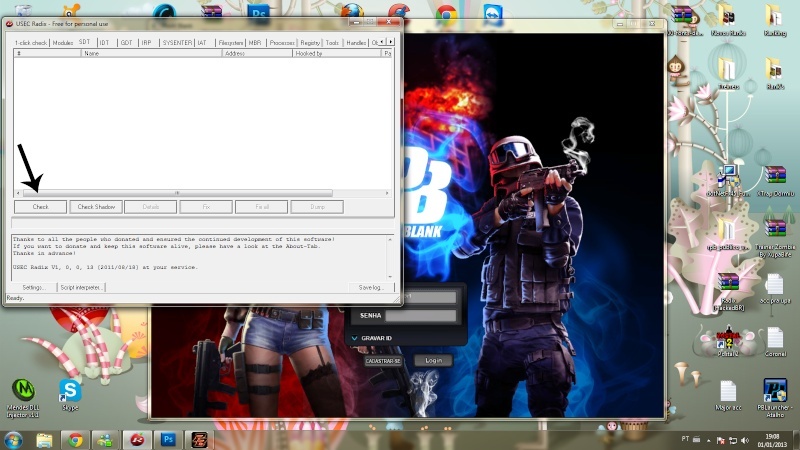The height and width of the screenshot is (450, 800).
Task: Open the Coronel text file icon
Action: [775, 342]
